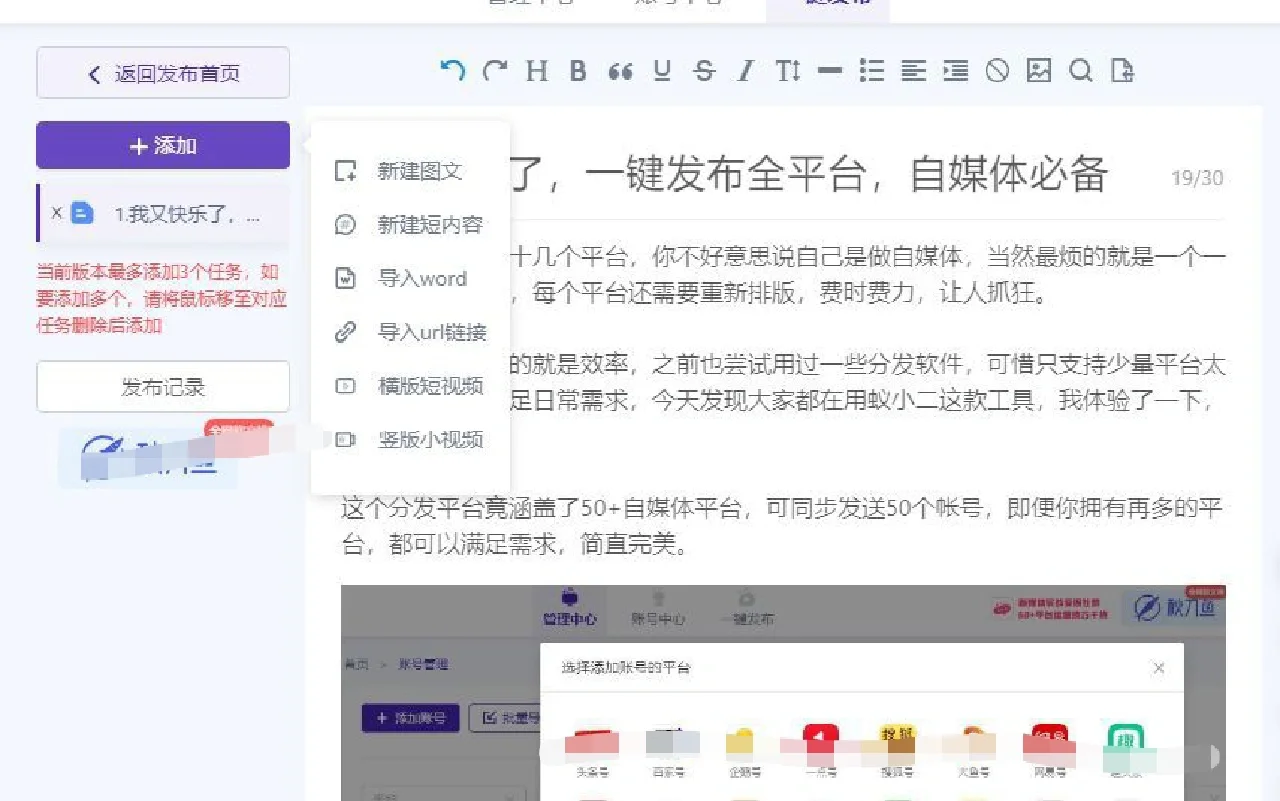Open the font size (Tt) icon

point(788,71)
